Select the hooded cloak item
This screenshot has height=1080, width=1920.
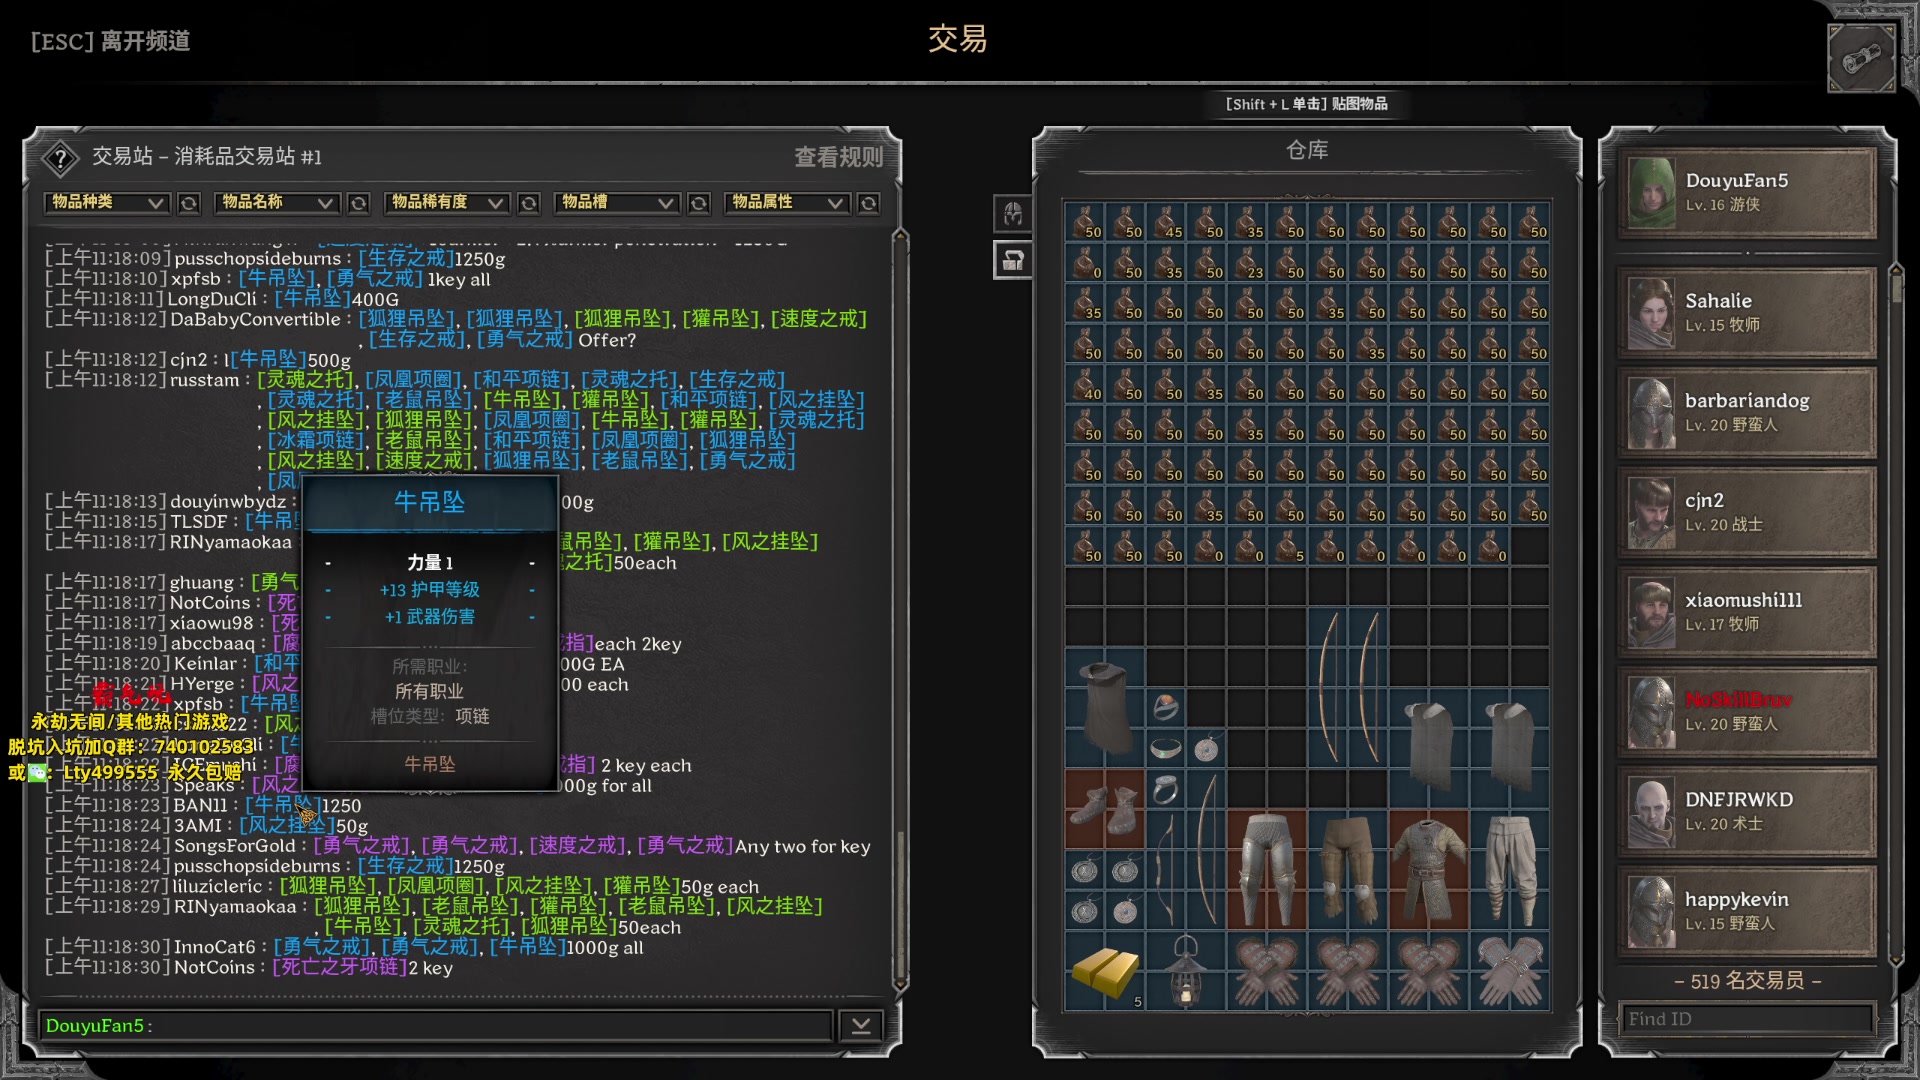1105,707
